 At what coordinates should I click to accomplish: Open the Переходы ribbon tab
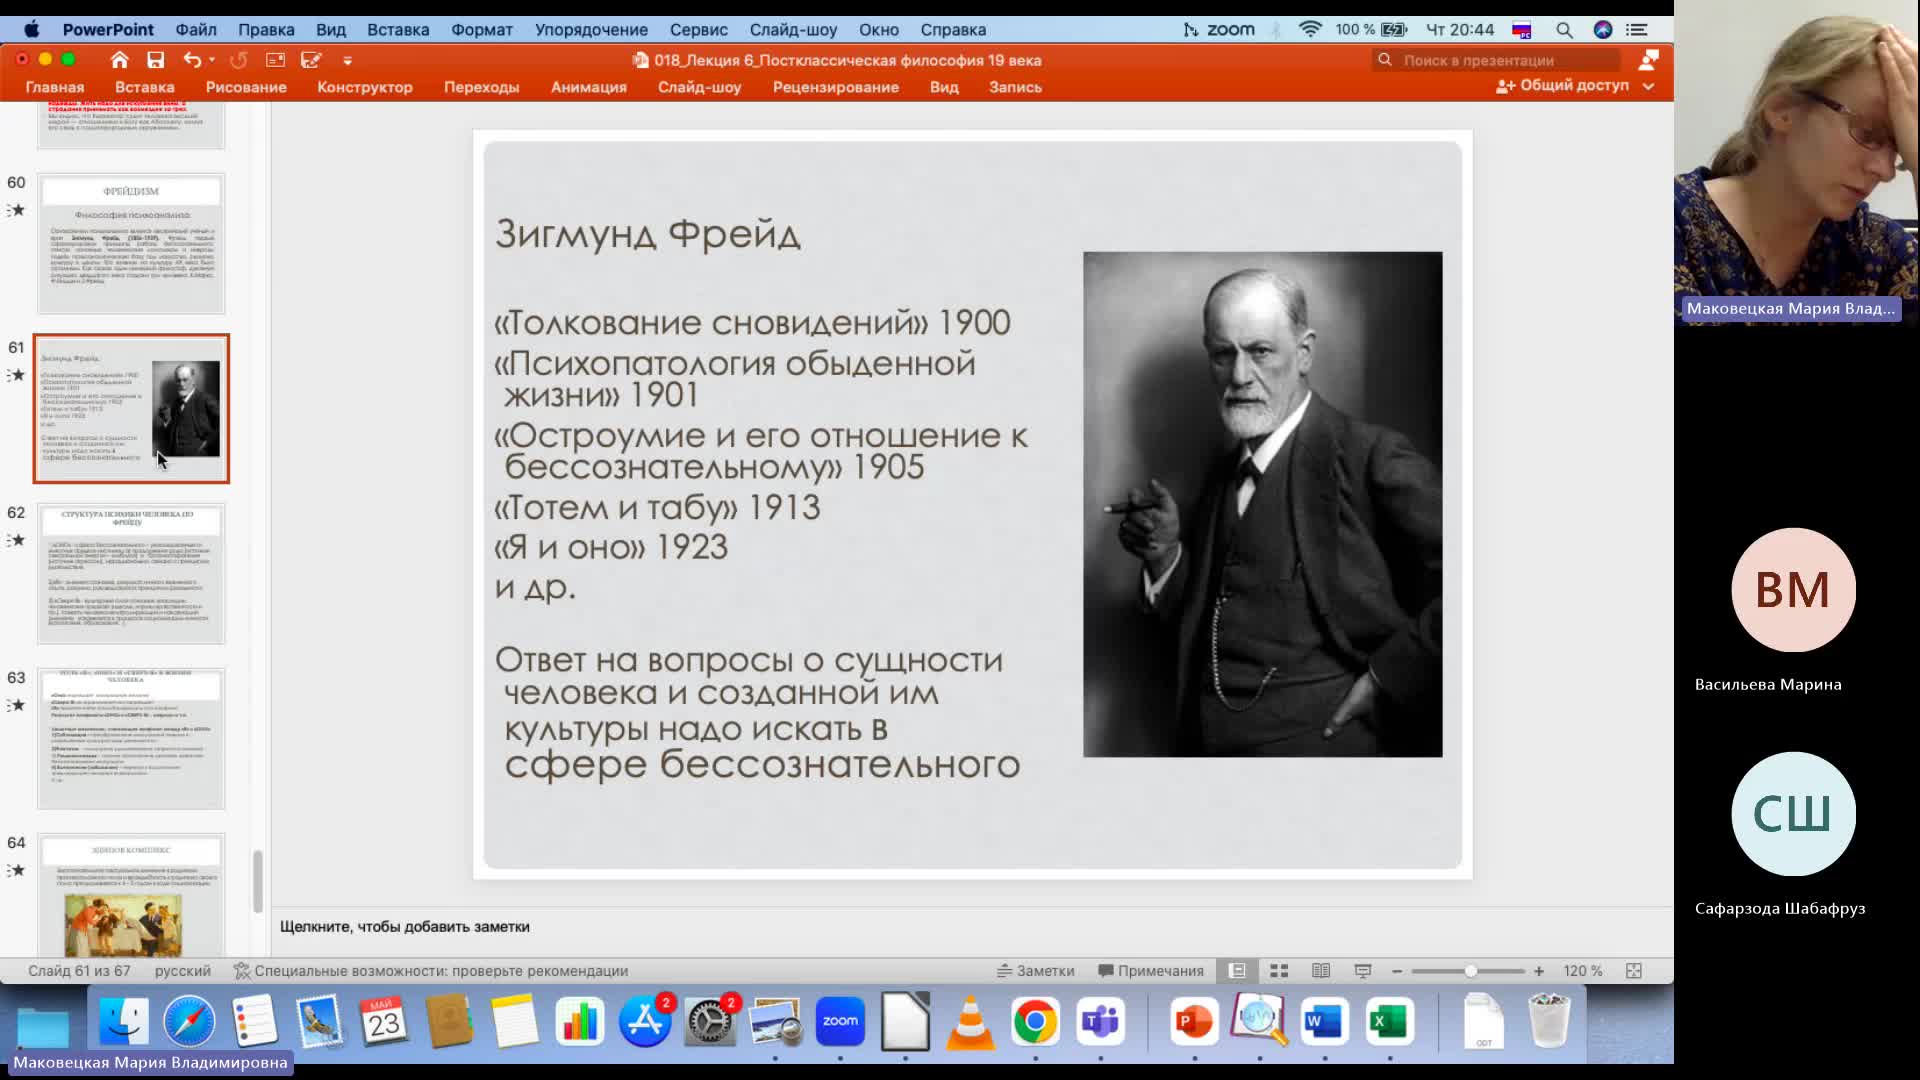[x=482, y=87]
